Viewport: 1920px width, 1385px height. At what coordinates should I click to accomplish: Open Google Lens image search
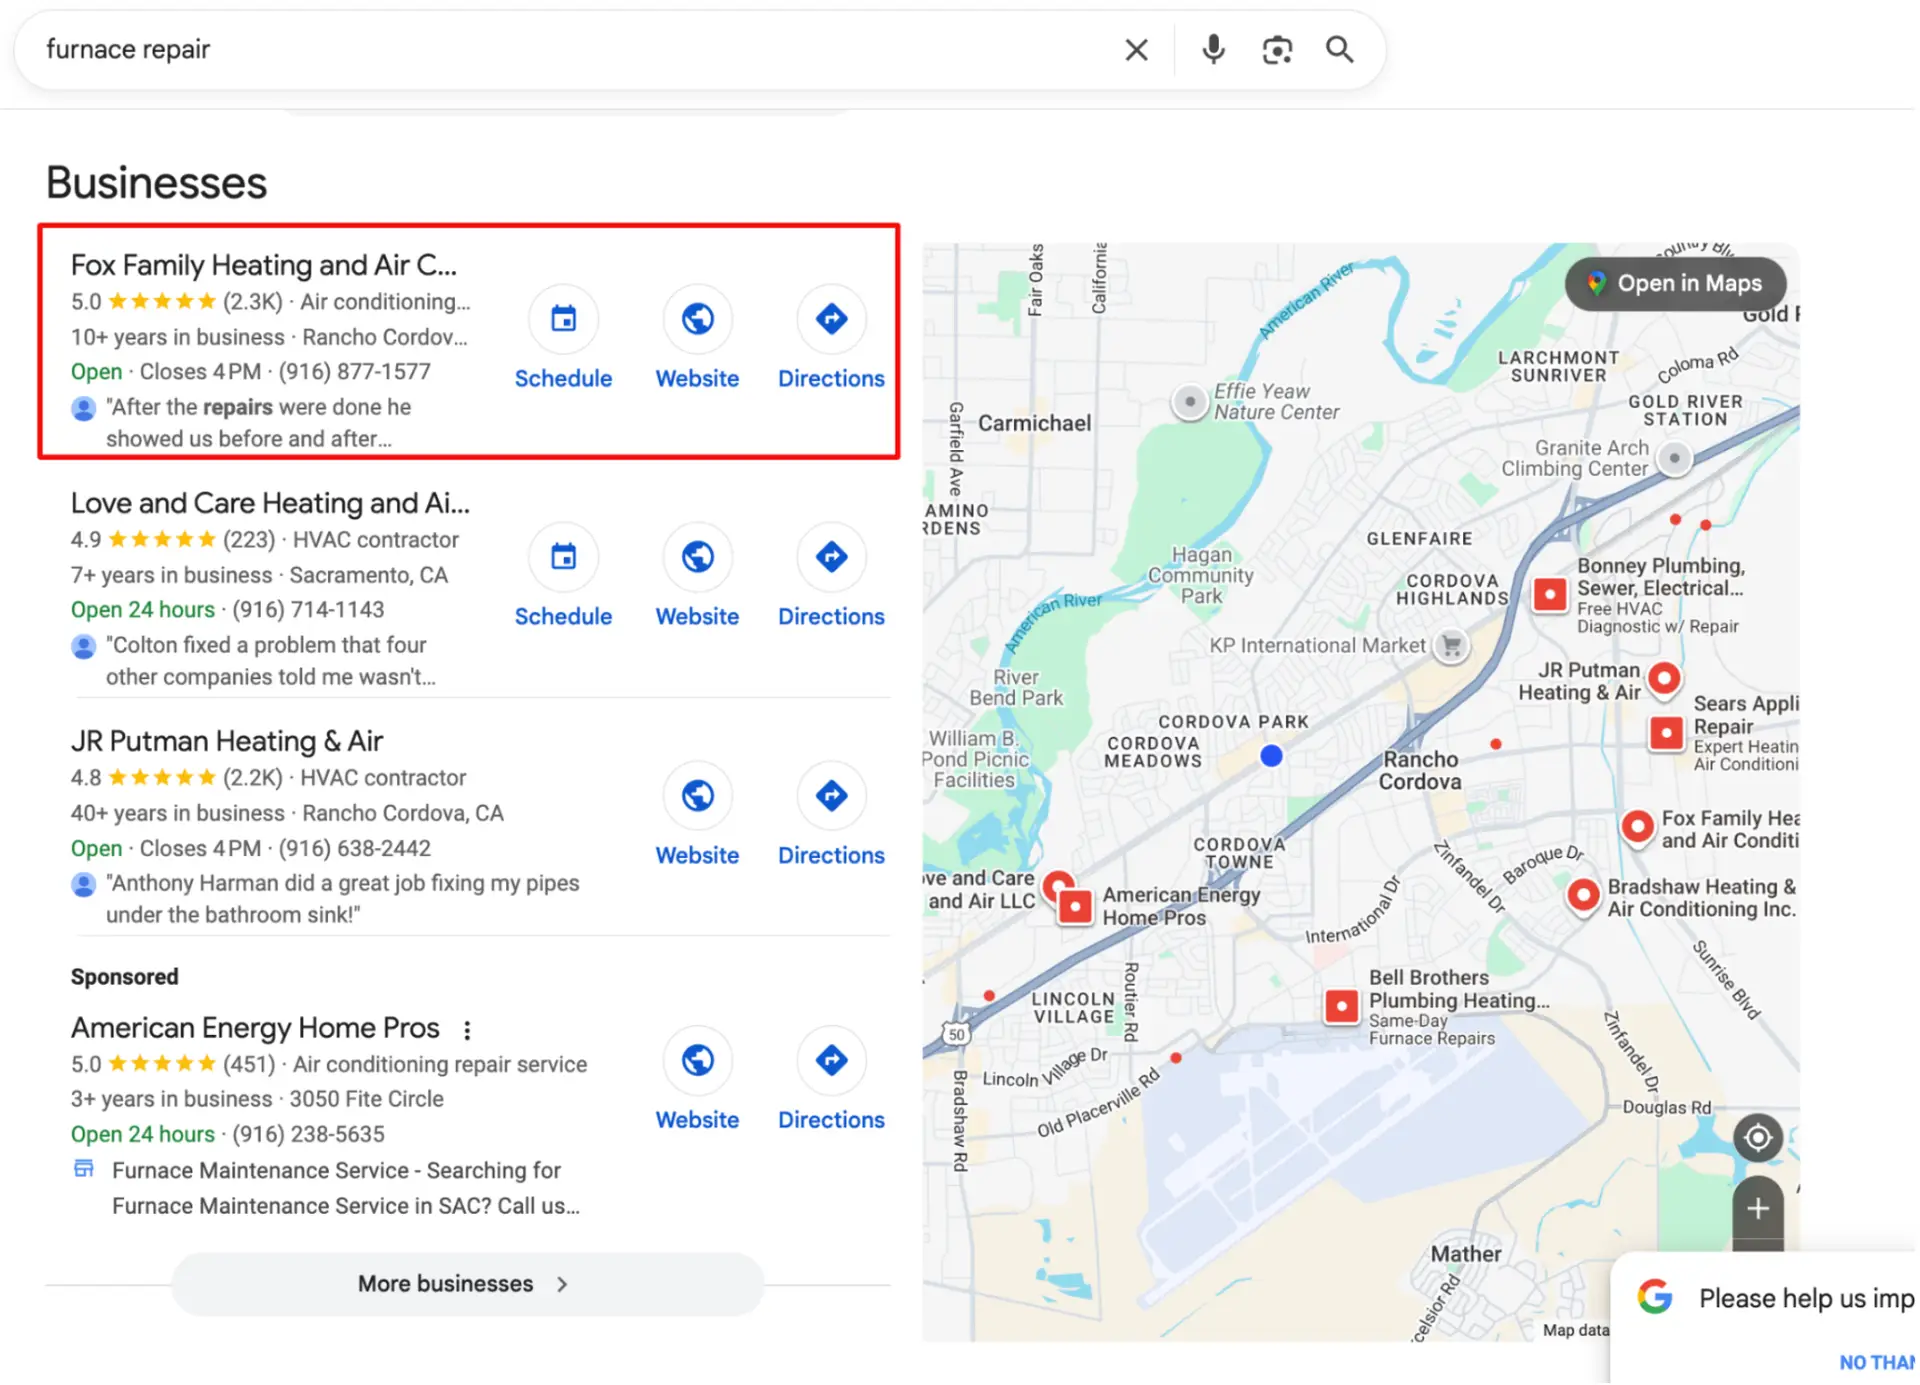[x=1277, y=50]
